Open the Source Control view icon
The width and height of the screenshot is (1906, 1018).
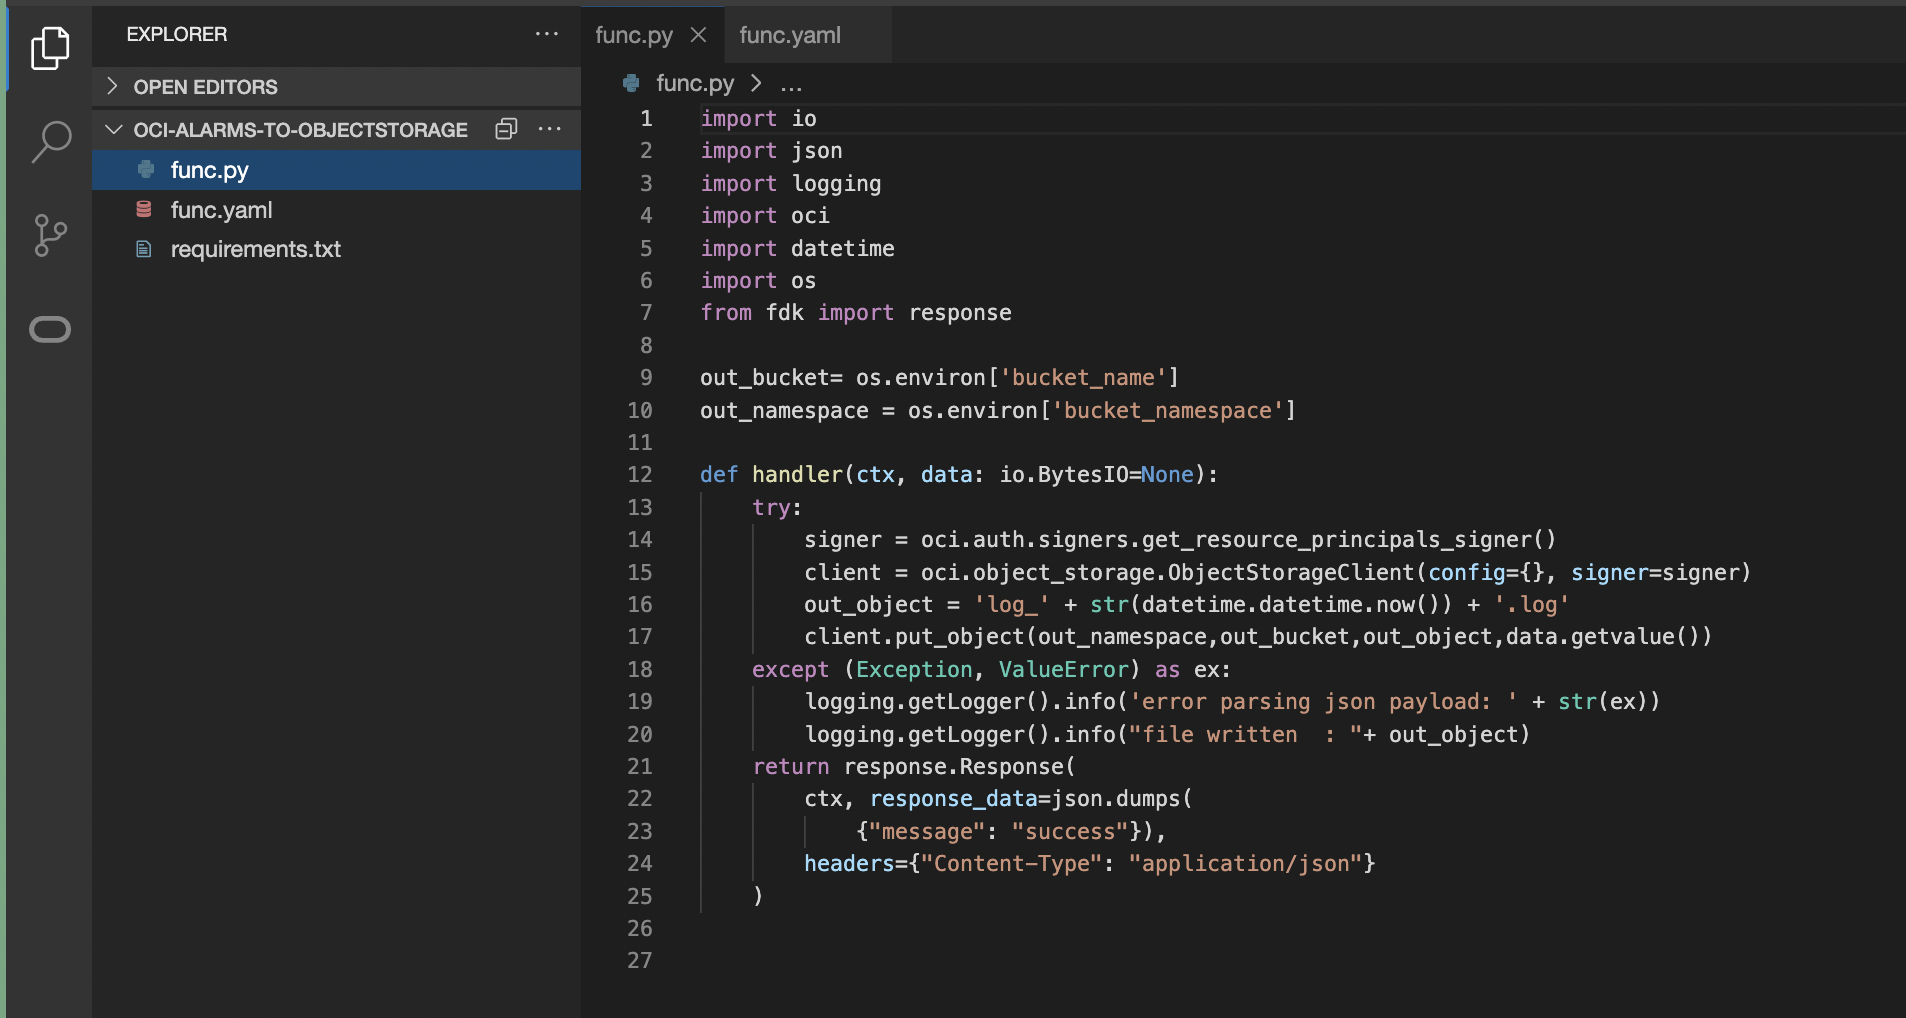(x=50, y=236)
